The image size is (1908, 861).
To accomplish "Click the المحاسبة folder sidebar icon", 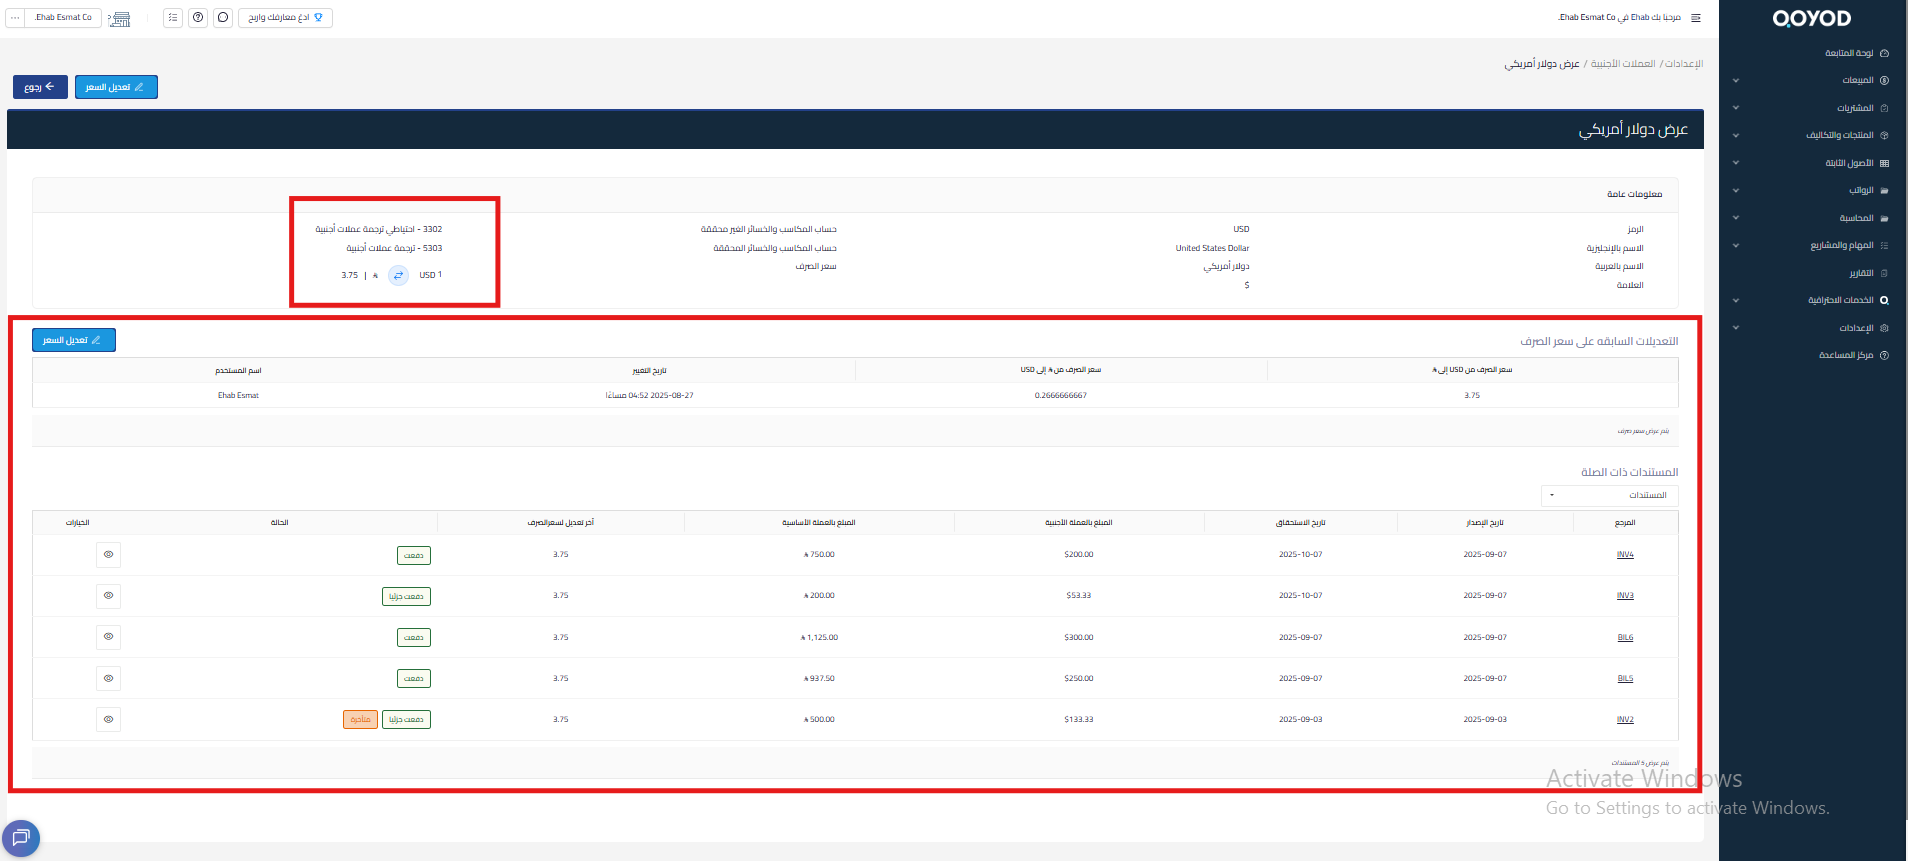I will pyautogui.click(x=1884, y=218).
